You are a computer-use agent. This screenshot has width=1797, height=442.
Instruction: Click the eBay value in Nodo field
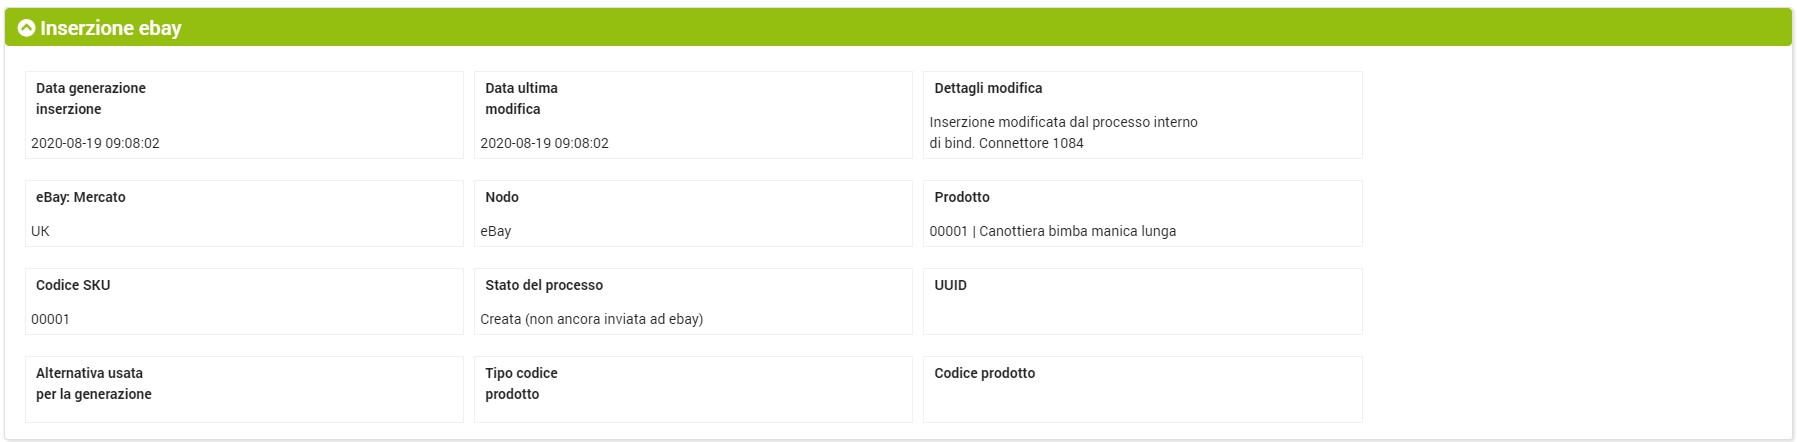coord(496,231)
